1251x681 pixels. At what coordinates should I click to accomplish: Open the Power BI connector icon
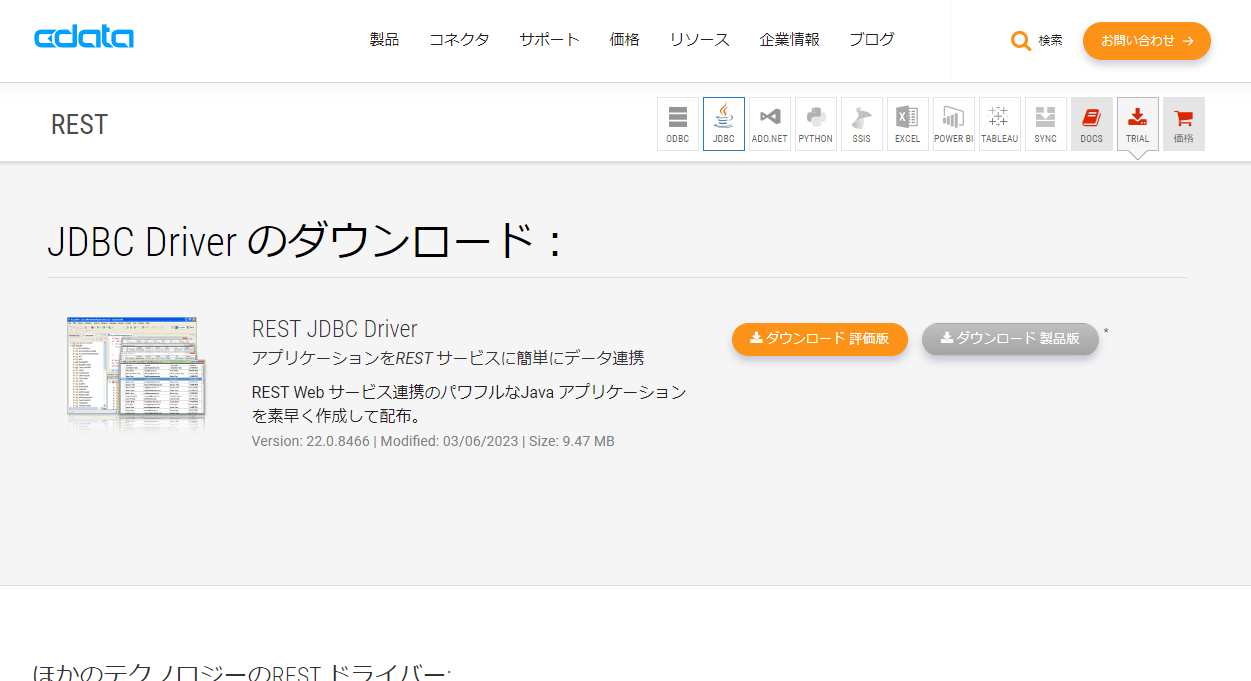click(x=954, y=124)
